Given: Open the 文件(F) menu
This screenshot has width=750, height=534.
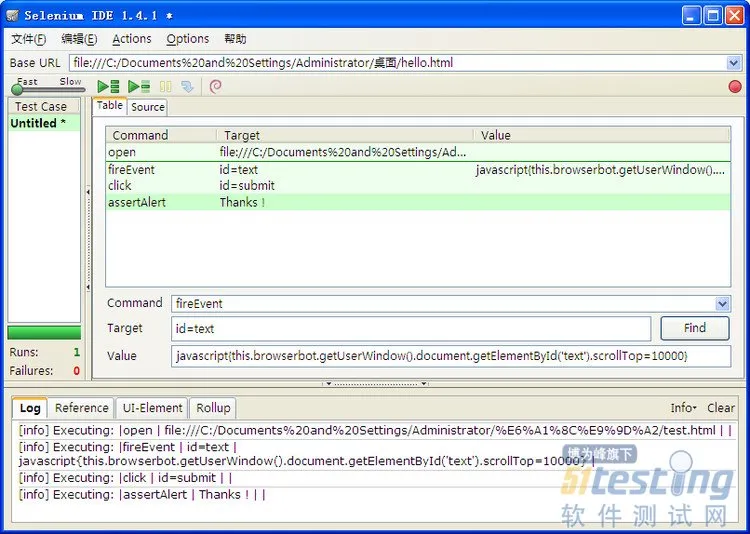Looking at the screenshot, I should pyautogui.click(x=29, y=39).
